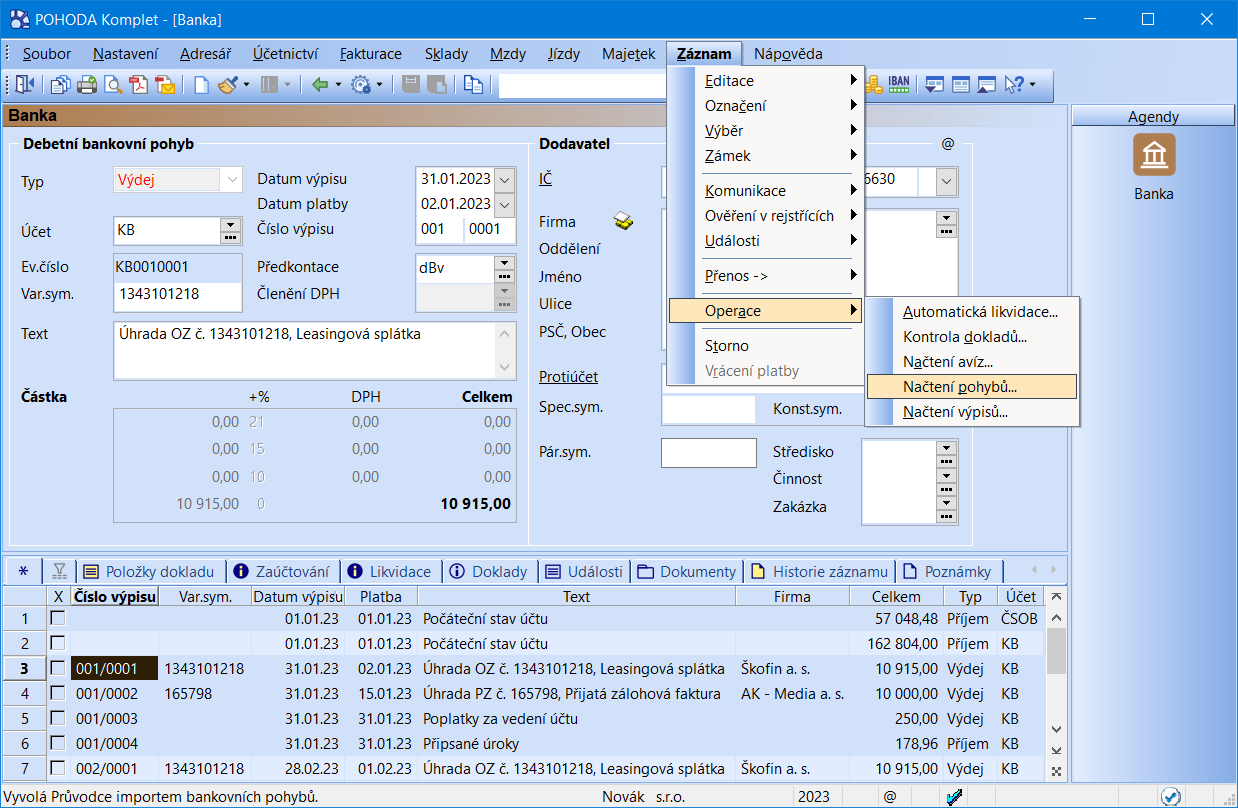Click the status bar pen icon
The image size is (1238, 808).
(x=954, y=797)
